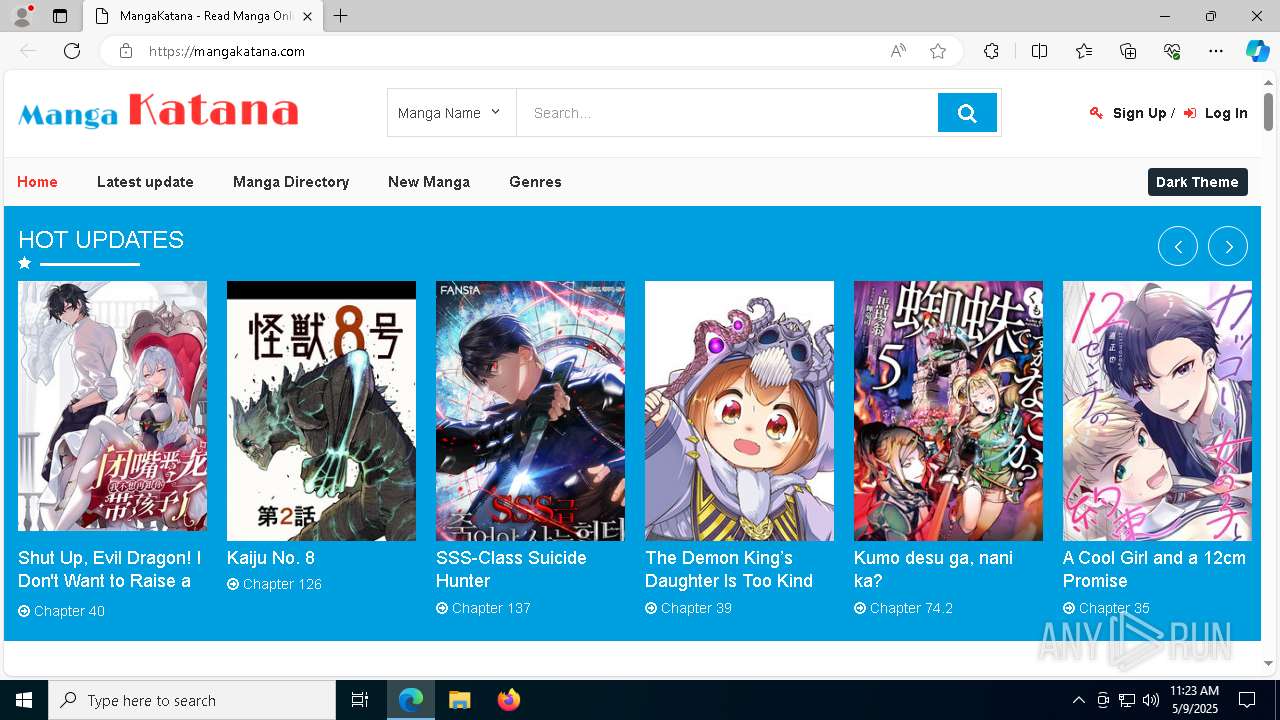Open the network icon in system tray
The width and height of the screenshot is (1280, 720).
(x=1127, y=700)
